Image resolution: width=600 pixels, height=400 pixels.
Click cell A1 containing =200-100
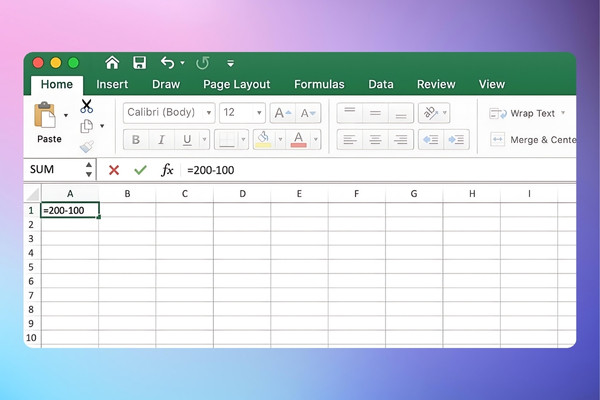click(70, 210)
